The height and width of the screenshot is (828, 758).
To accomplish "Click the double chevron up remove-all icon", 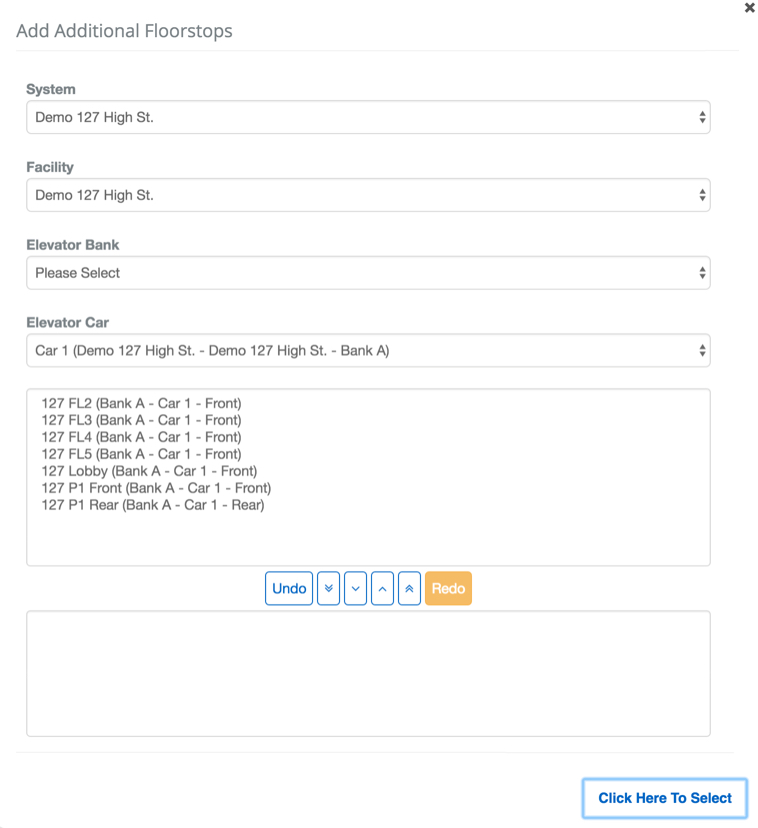I will click(409, 589).
